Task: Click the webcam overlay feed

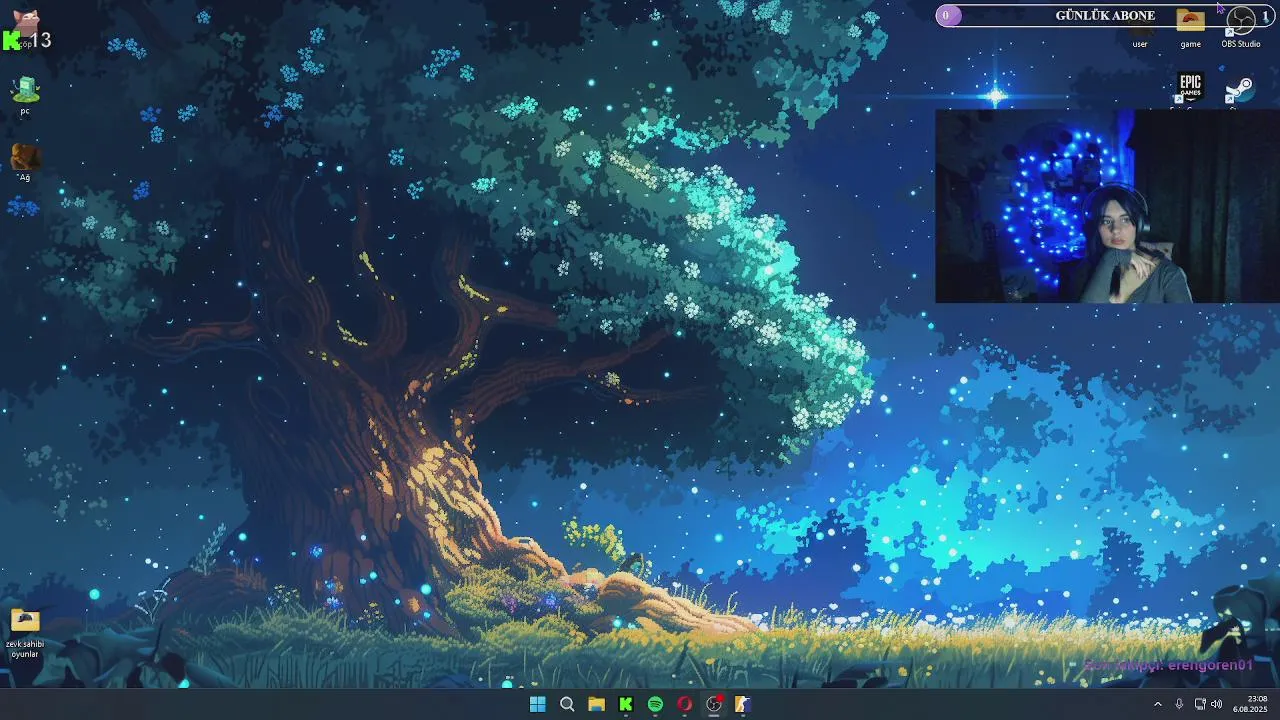Action: (1107, 205)
